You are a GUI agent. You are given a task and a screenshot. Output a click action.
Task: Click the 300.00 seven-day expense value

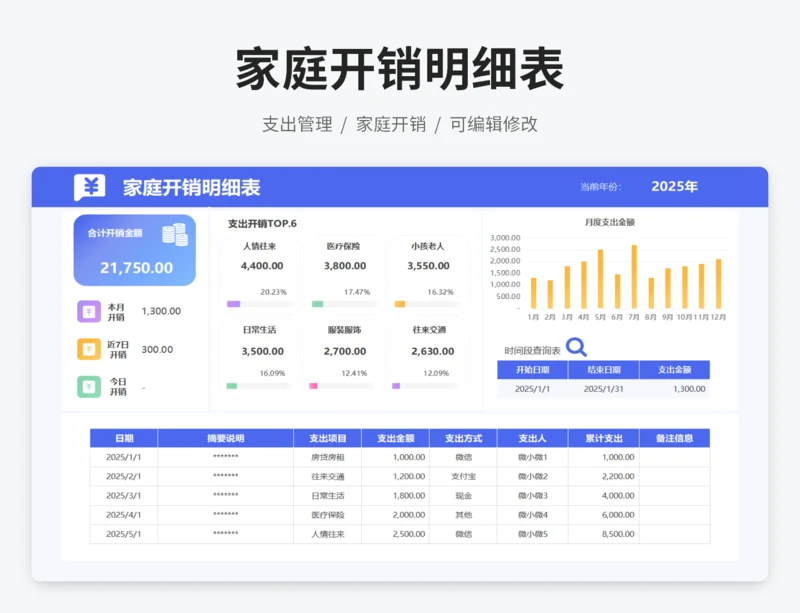(x=157, y=349)
